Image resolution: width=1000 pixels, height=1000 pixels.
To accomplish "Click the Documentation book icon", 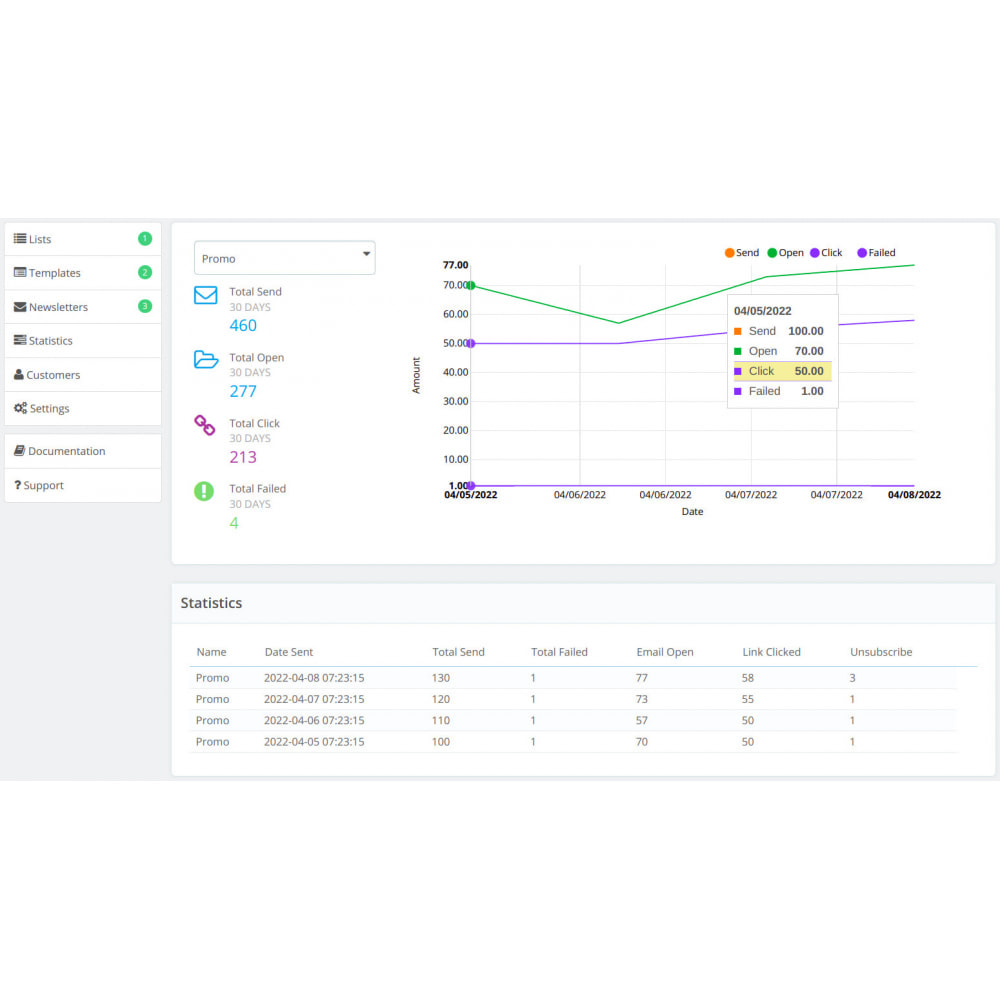I will [x=19, y=451].
